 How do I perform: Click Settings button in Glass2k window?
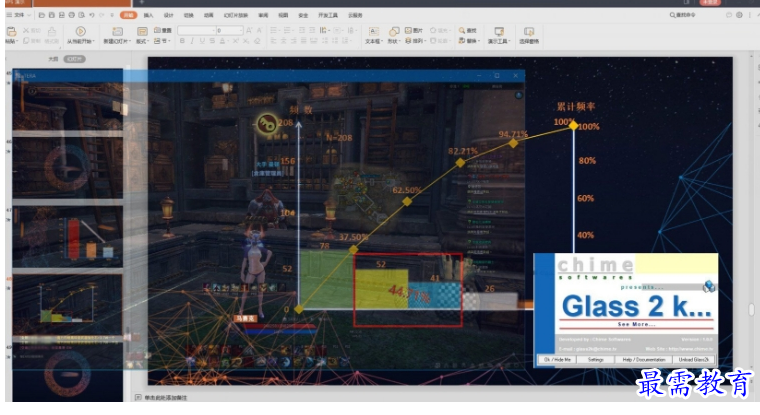pyautogui.click(x=596, y=360)
